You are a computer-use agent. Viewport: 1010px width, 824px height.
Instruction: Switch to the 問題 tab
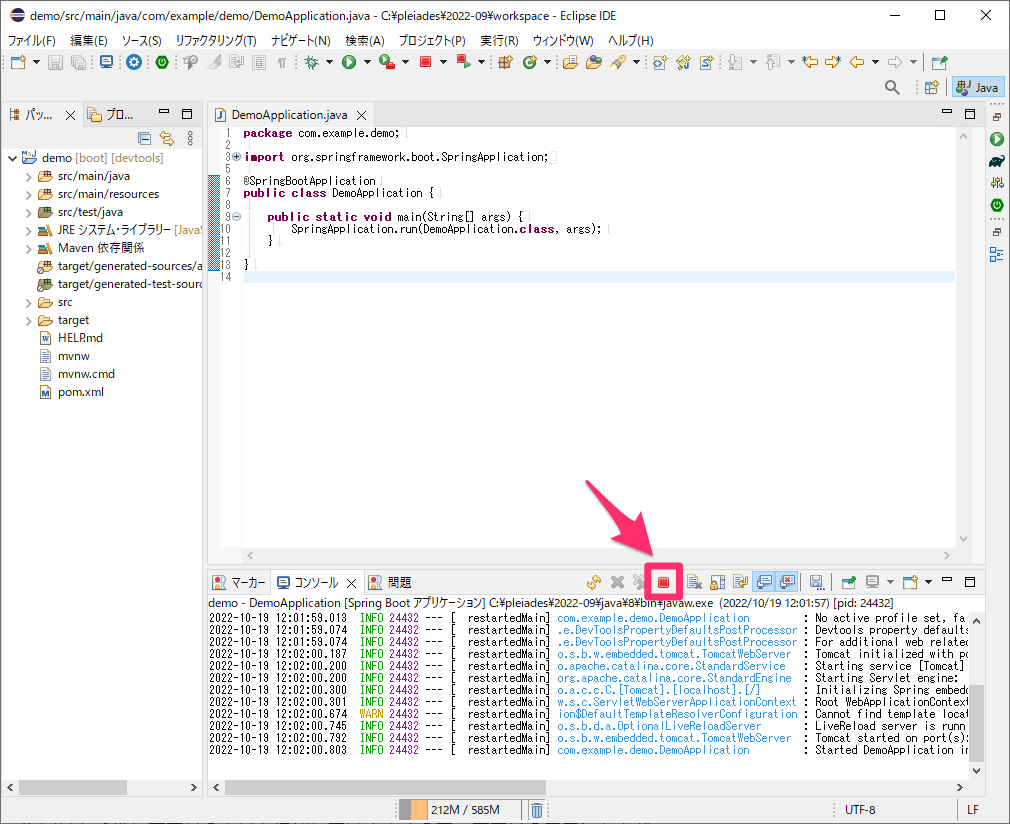pyautogui.click(x=390, y=582)
